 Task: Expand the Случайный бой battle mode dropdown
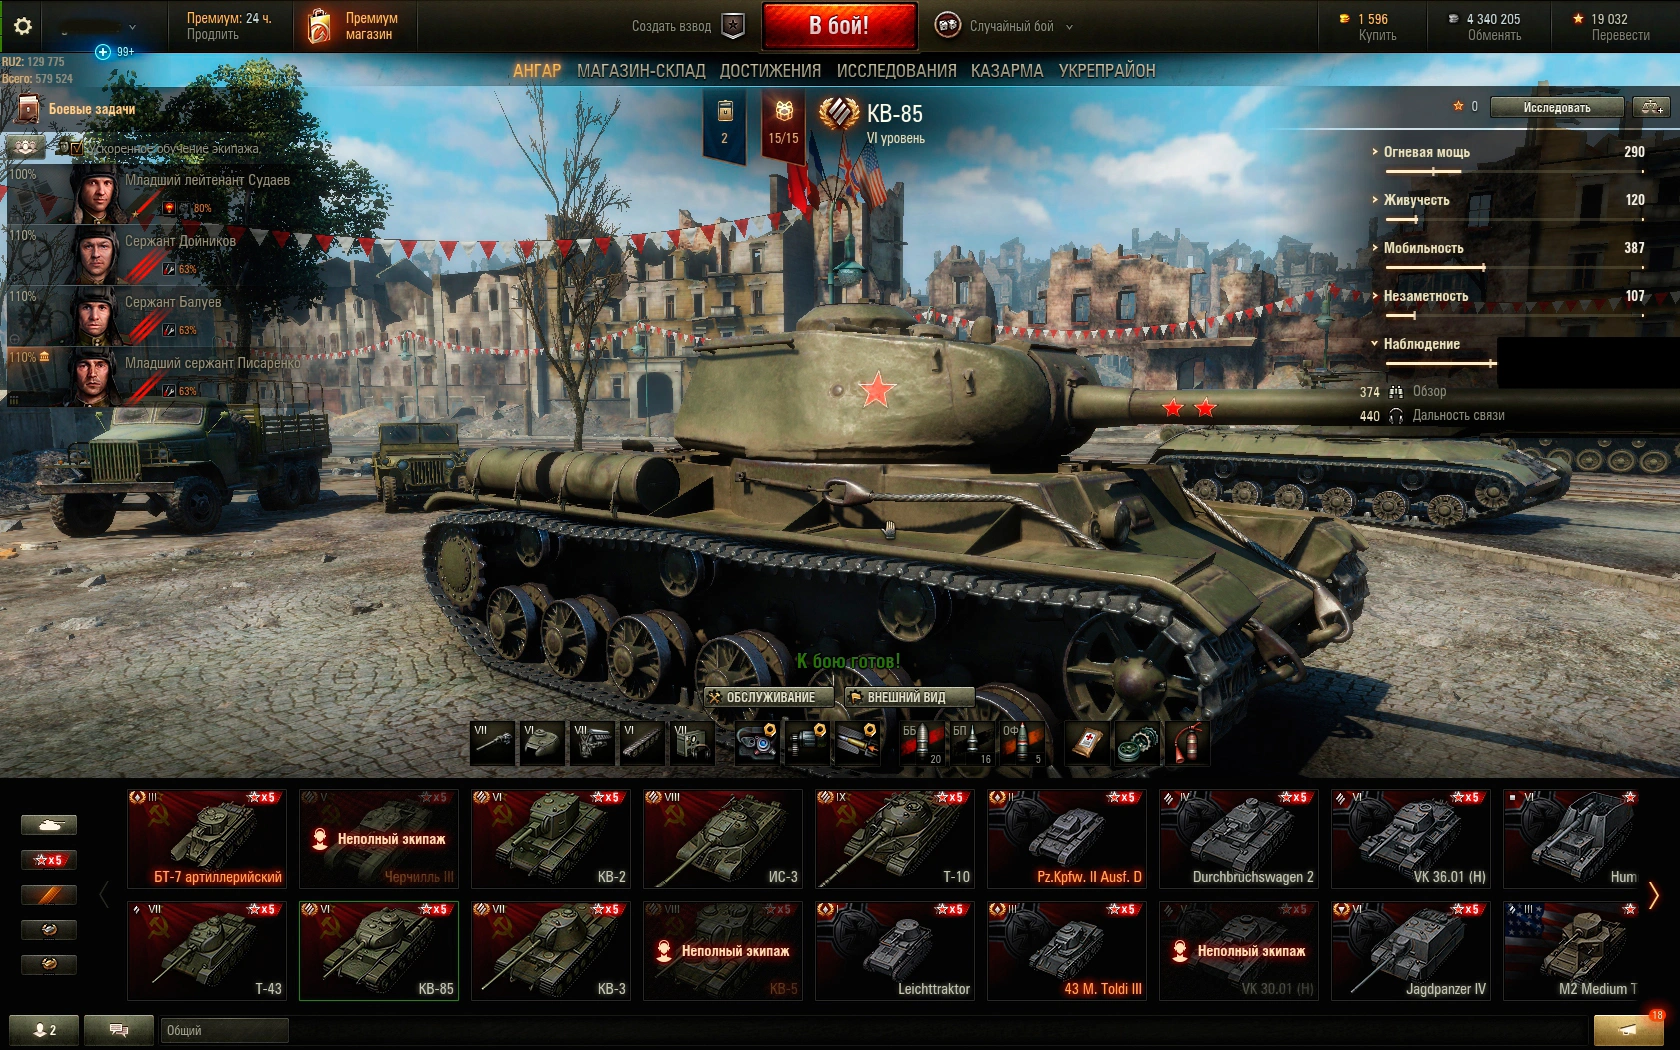tap(1004, 27)
